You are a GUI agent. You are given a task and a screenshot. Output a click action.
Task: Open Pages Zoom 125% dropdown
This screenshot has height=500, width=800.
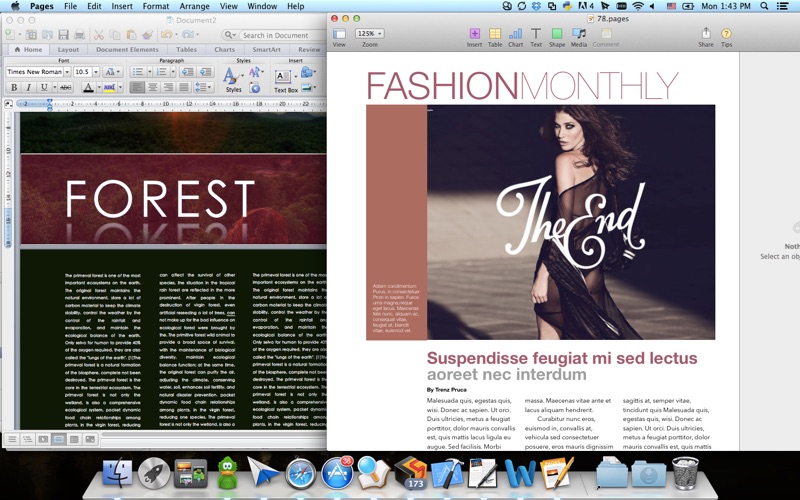[369, 34]
